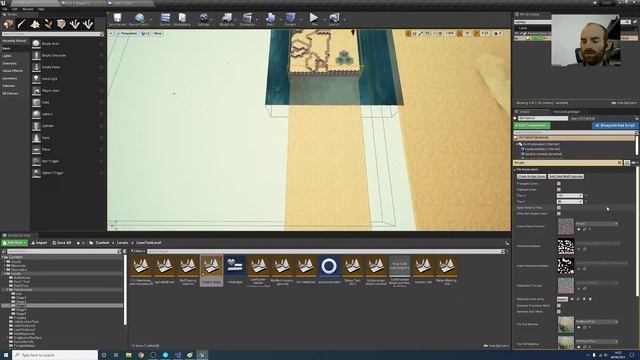This screenshot has width=640, height=360.
Task: Toggle the eye visibility options in Details search
Action: coord(634,163)
